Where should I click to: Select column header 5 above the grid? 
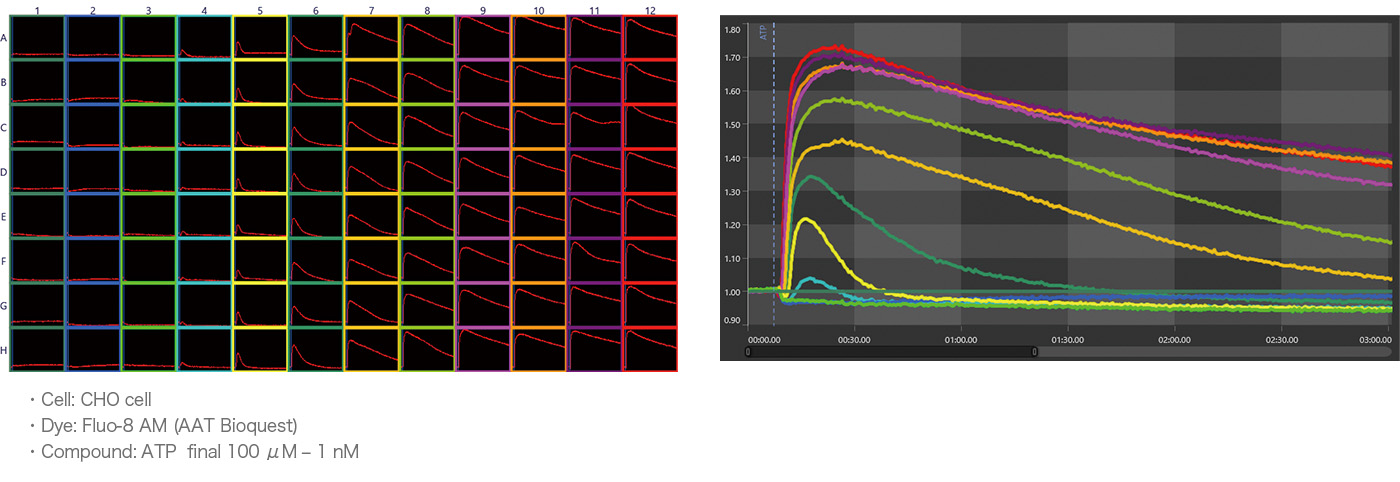[260, 9]
